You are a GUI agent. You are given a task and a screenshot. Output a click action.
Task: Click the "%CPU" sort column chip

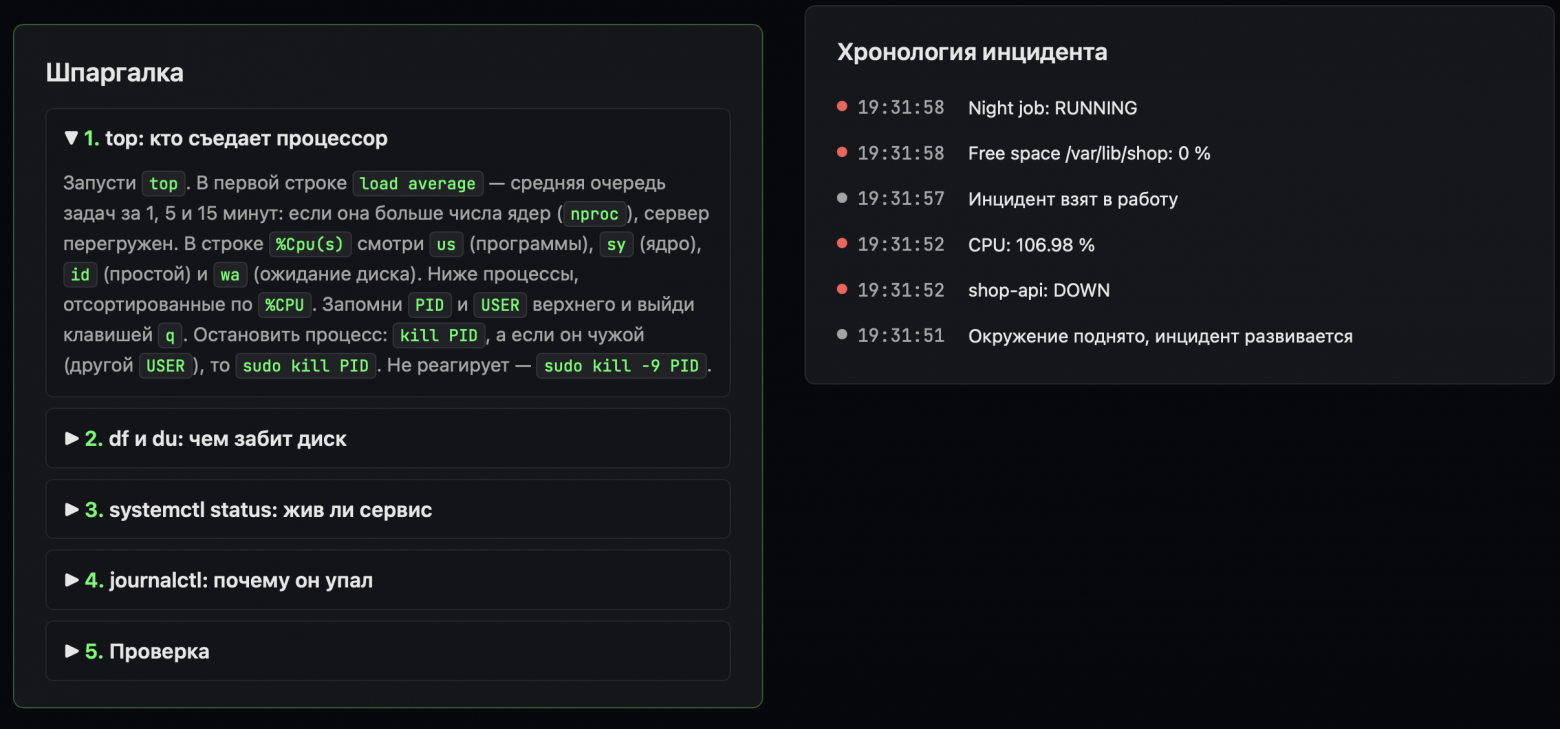click(x=286, y=304)
